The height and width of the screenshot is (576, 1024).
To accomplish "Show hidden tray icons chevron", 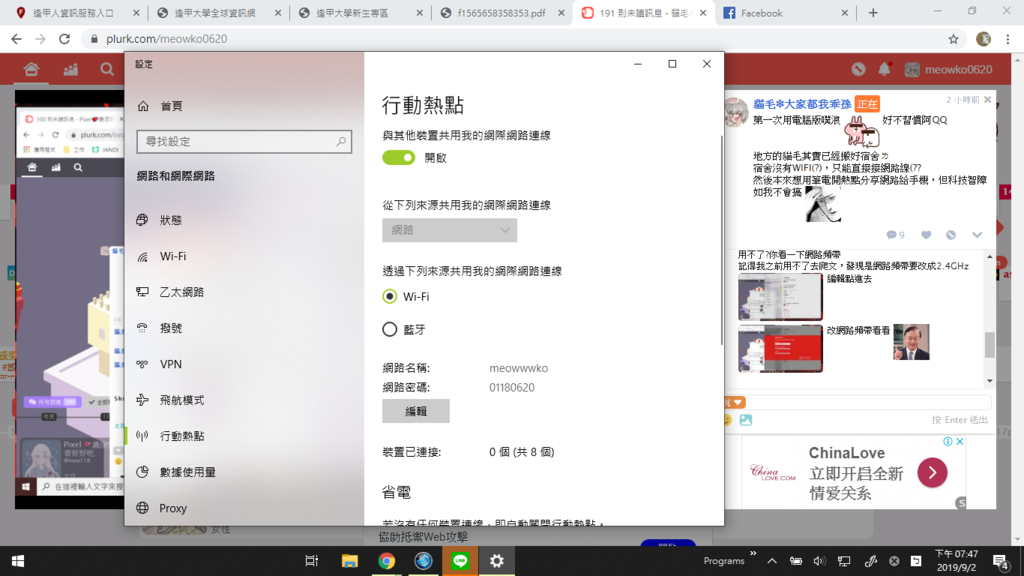I will pos(772,561).
